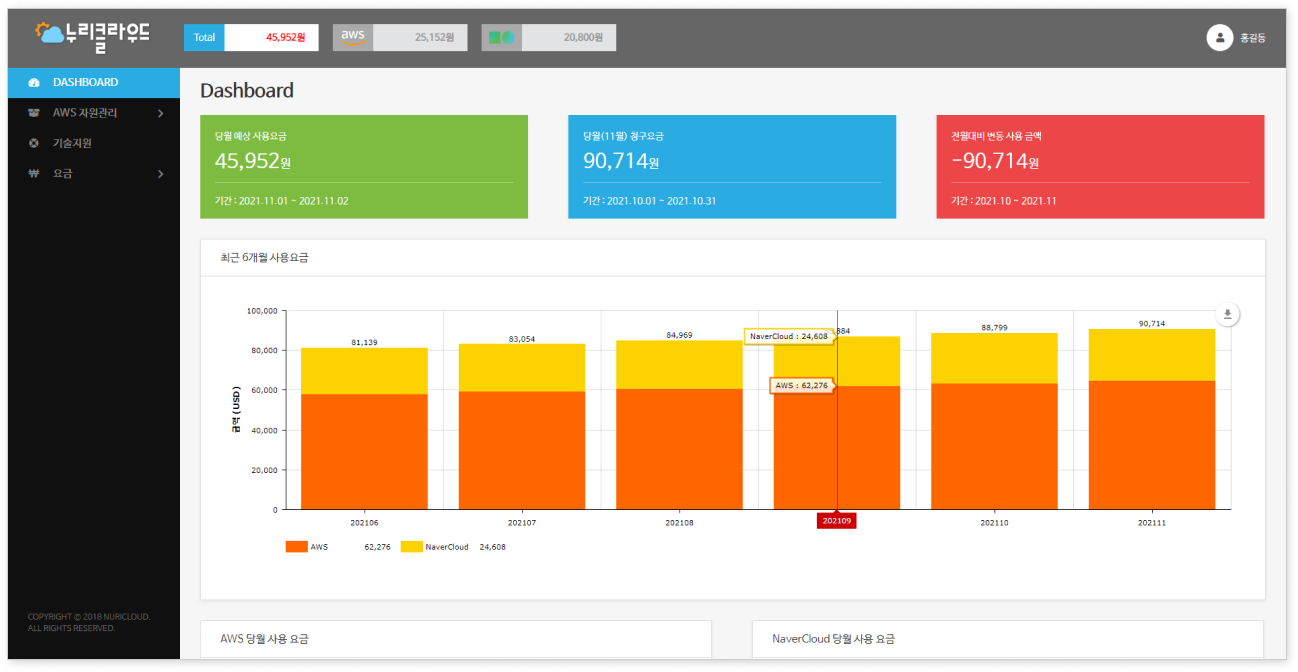
Task: Toggle the yellow NaverCloud legend swatch
Action: (x=411, y=547)
